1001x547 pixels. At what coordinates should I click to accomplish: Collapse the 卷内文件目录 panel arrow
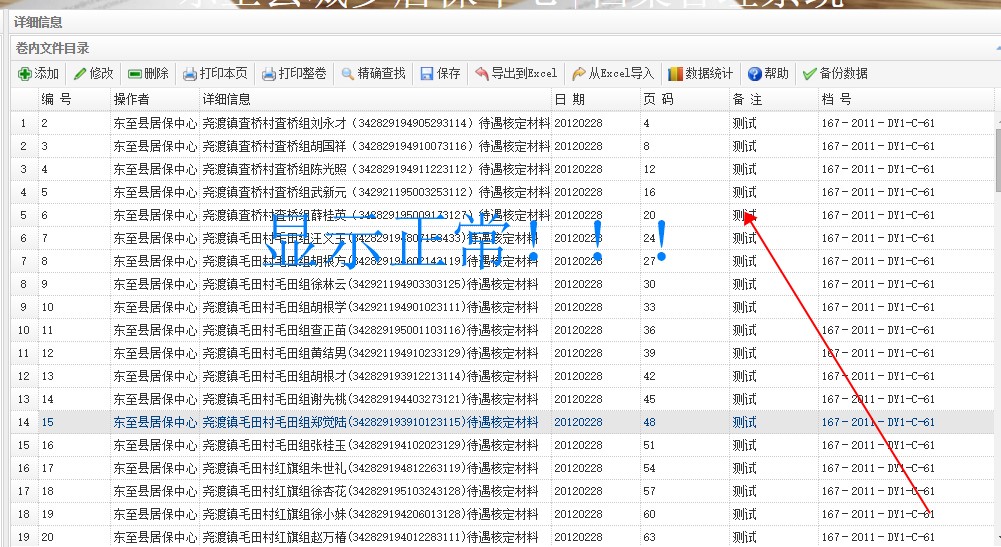pos(998,48)
